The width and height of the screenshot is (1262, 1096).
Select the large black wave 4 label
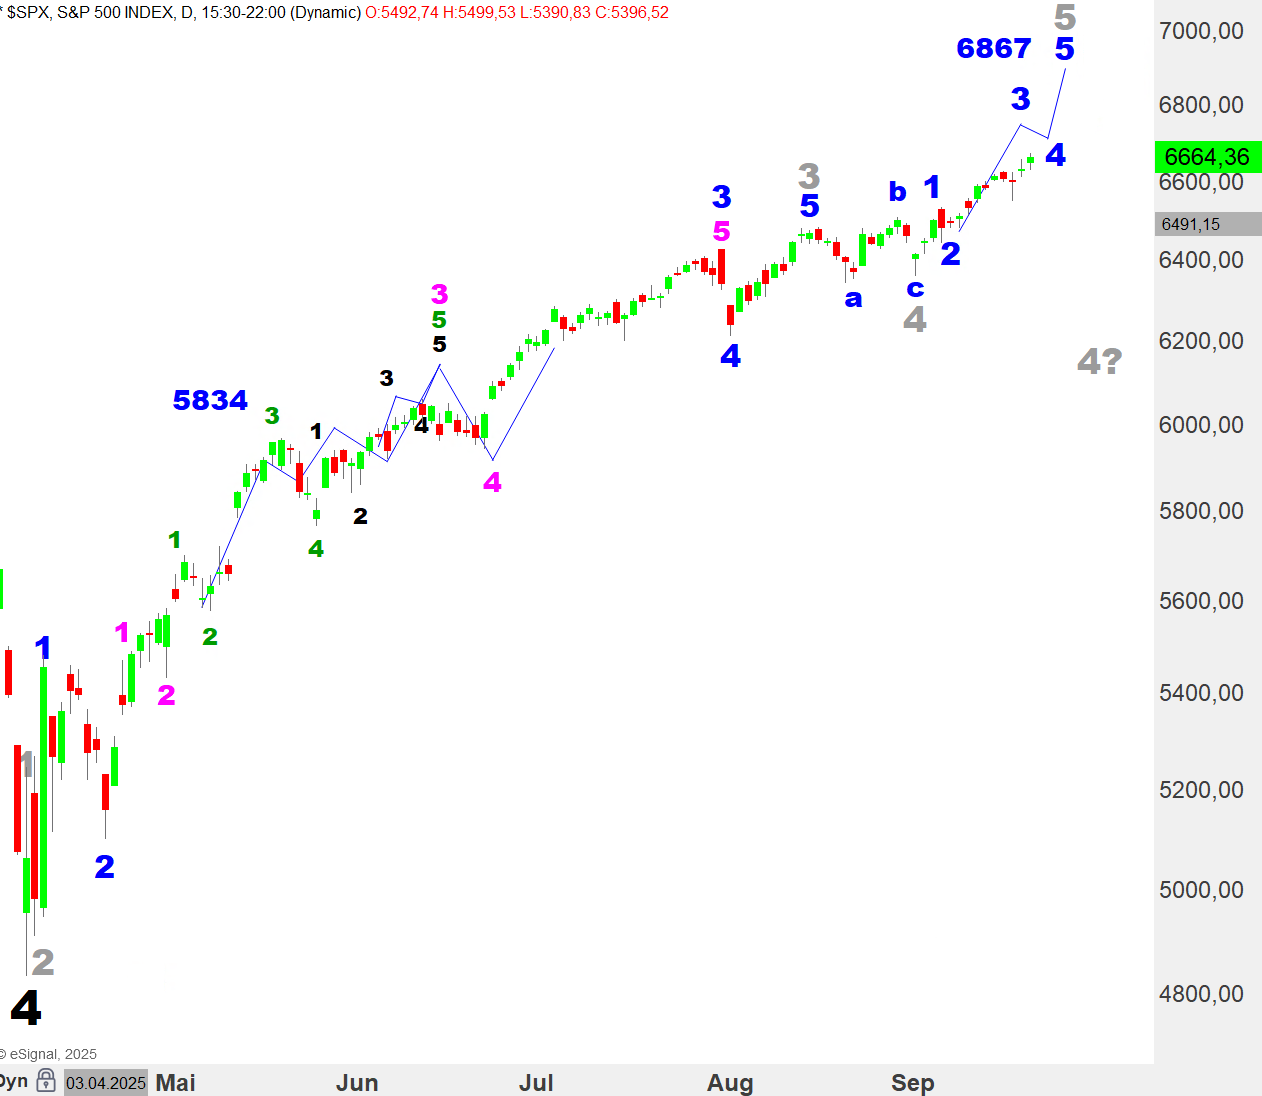[x=26, y=1008]
